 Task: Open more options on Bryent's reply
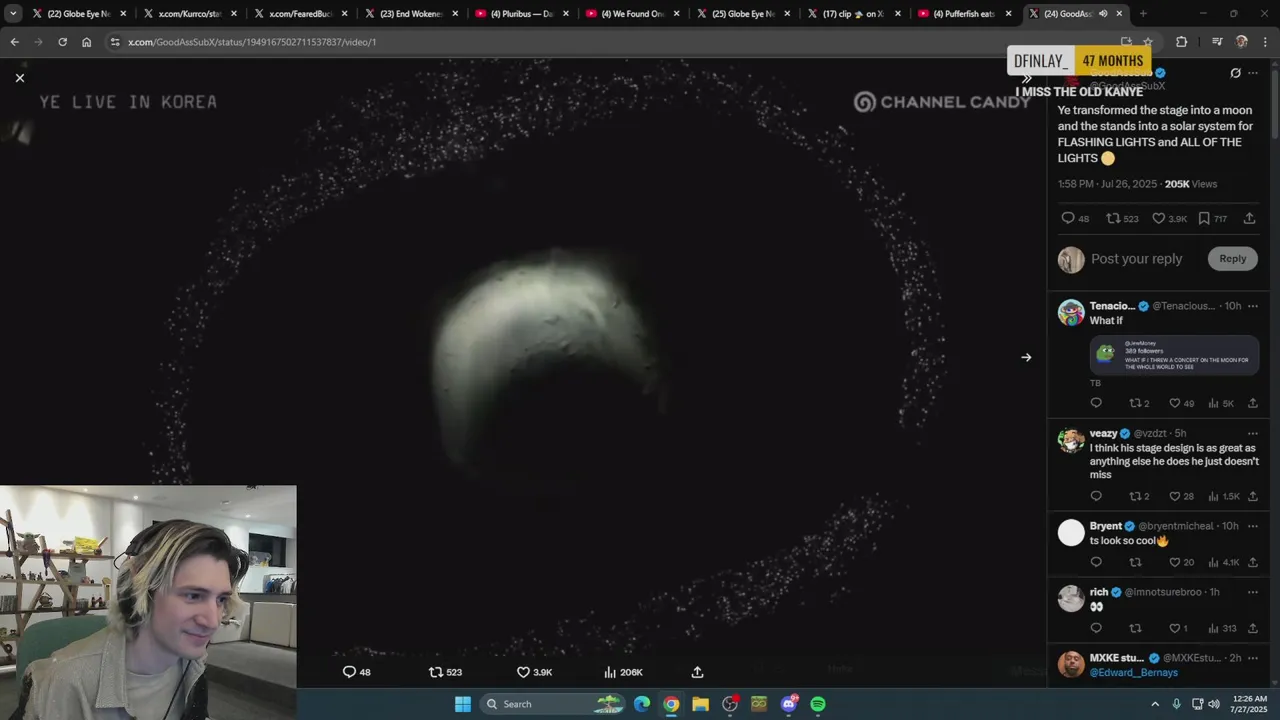coord(1253,526)
